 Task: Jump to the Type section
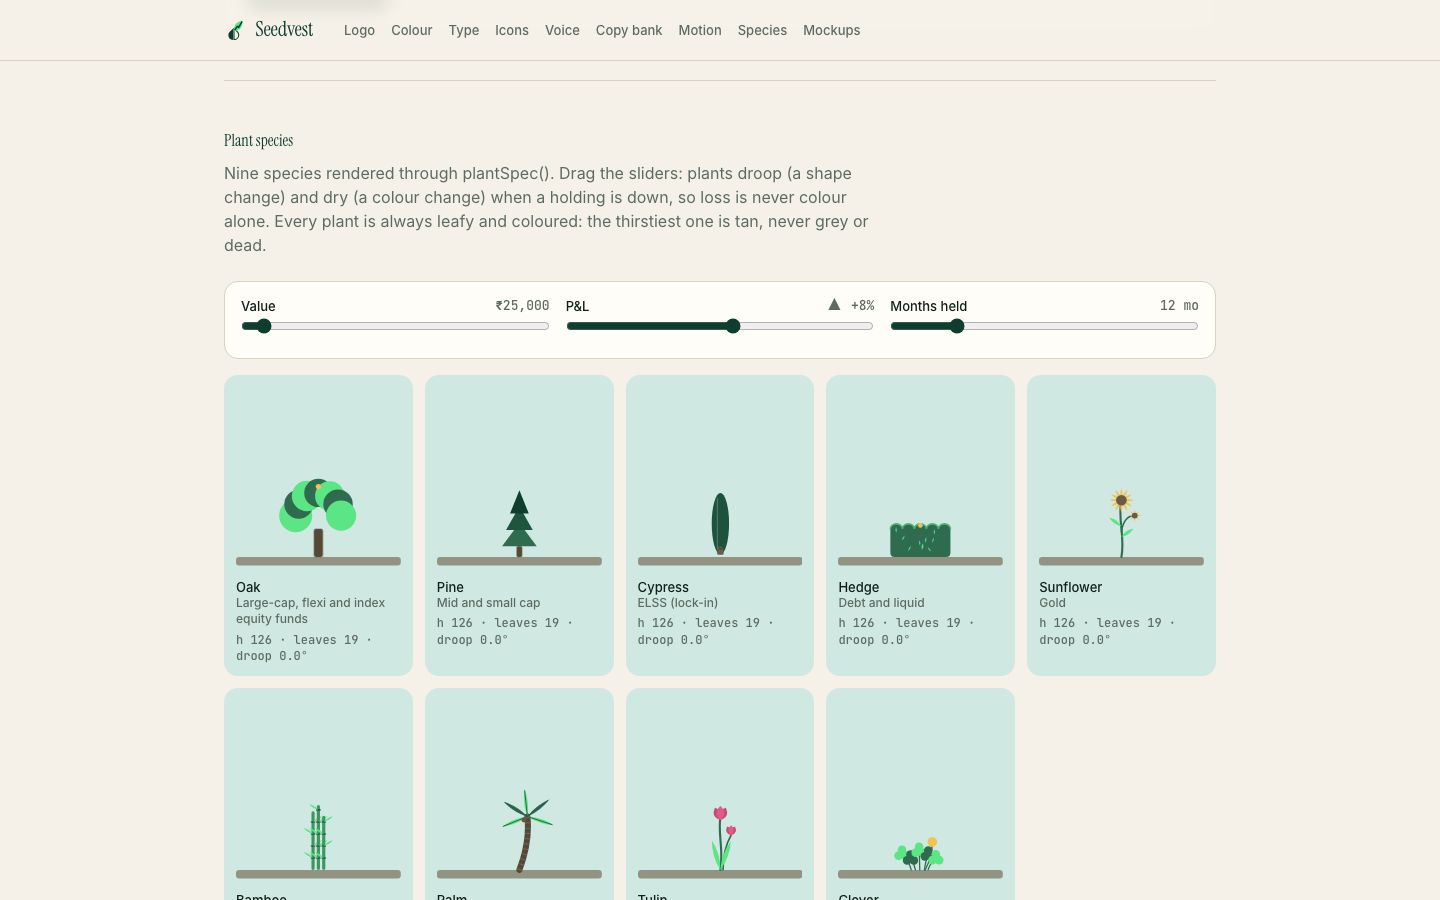click(x=464, y=30)
